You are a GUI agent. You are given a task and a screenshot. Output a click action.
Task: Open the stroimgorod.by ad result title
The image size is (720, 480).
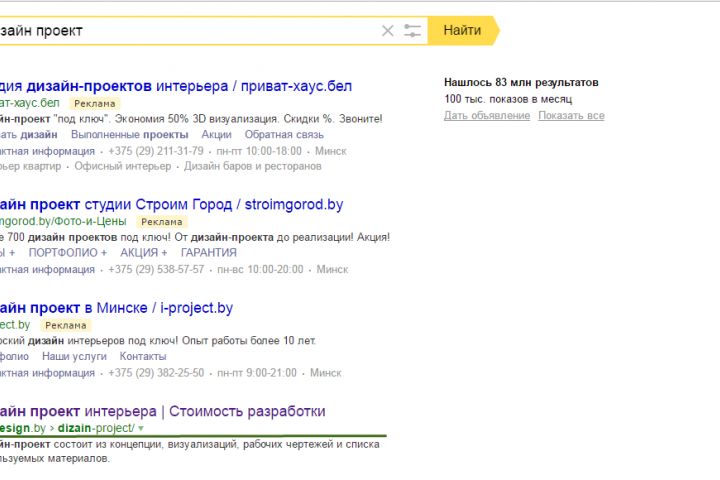click(x=171, y=204)
